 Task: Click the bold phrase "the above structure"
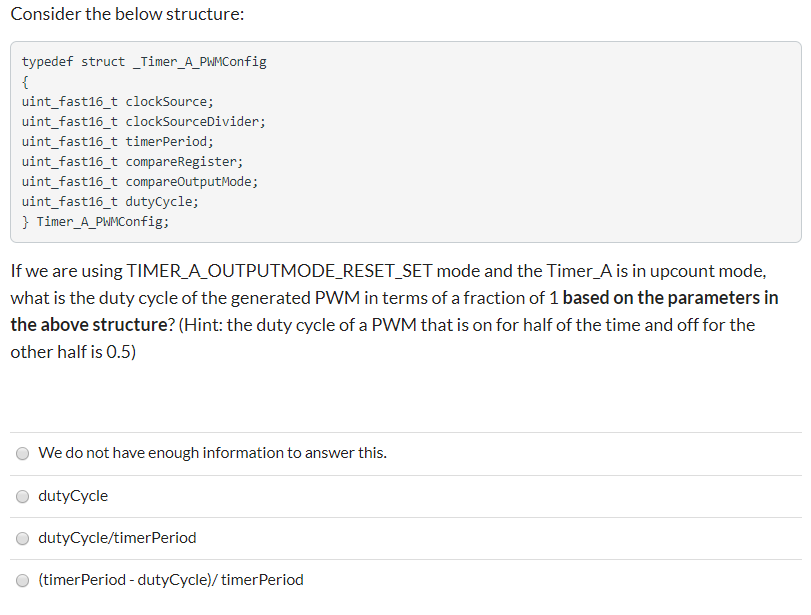[x=89, y=325]
